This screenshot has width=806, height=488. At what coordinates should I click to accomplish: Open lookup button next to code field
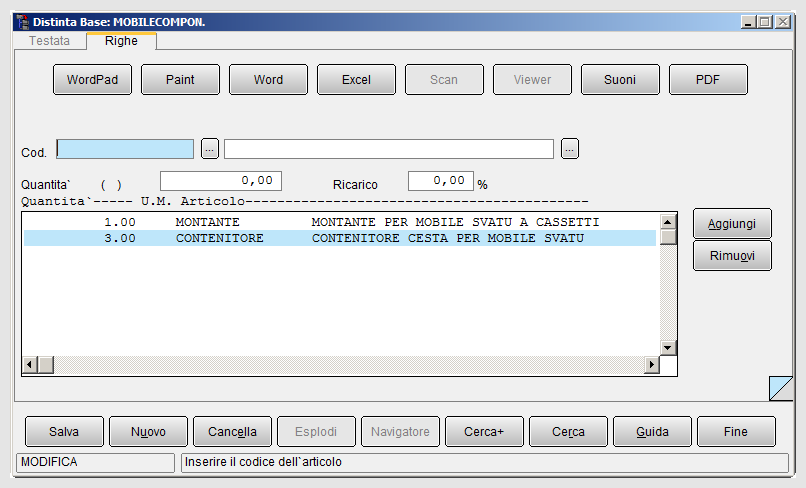pos(210,149)
